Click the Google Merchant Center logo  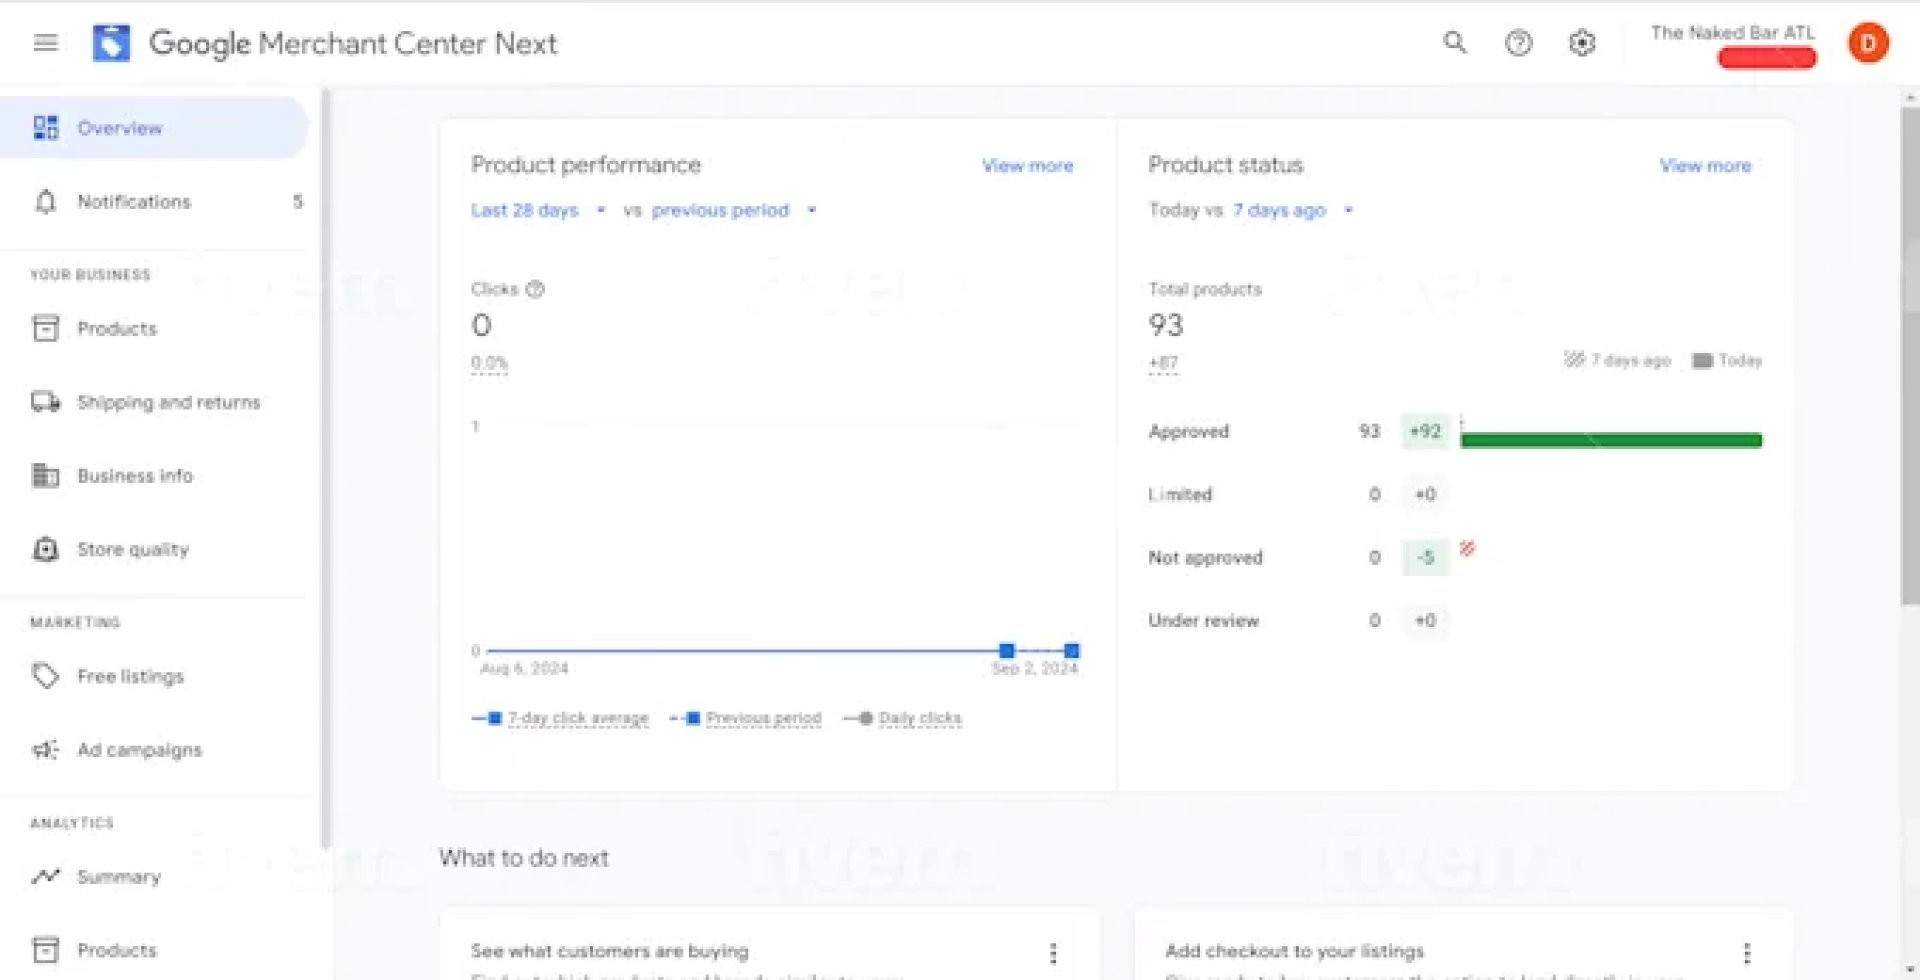[x=111, y=43]
